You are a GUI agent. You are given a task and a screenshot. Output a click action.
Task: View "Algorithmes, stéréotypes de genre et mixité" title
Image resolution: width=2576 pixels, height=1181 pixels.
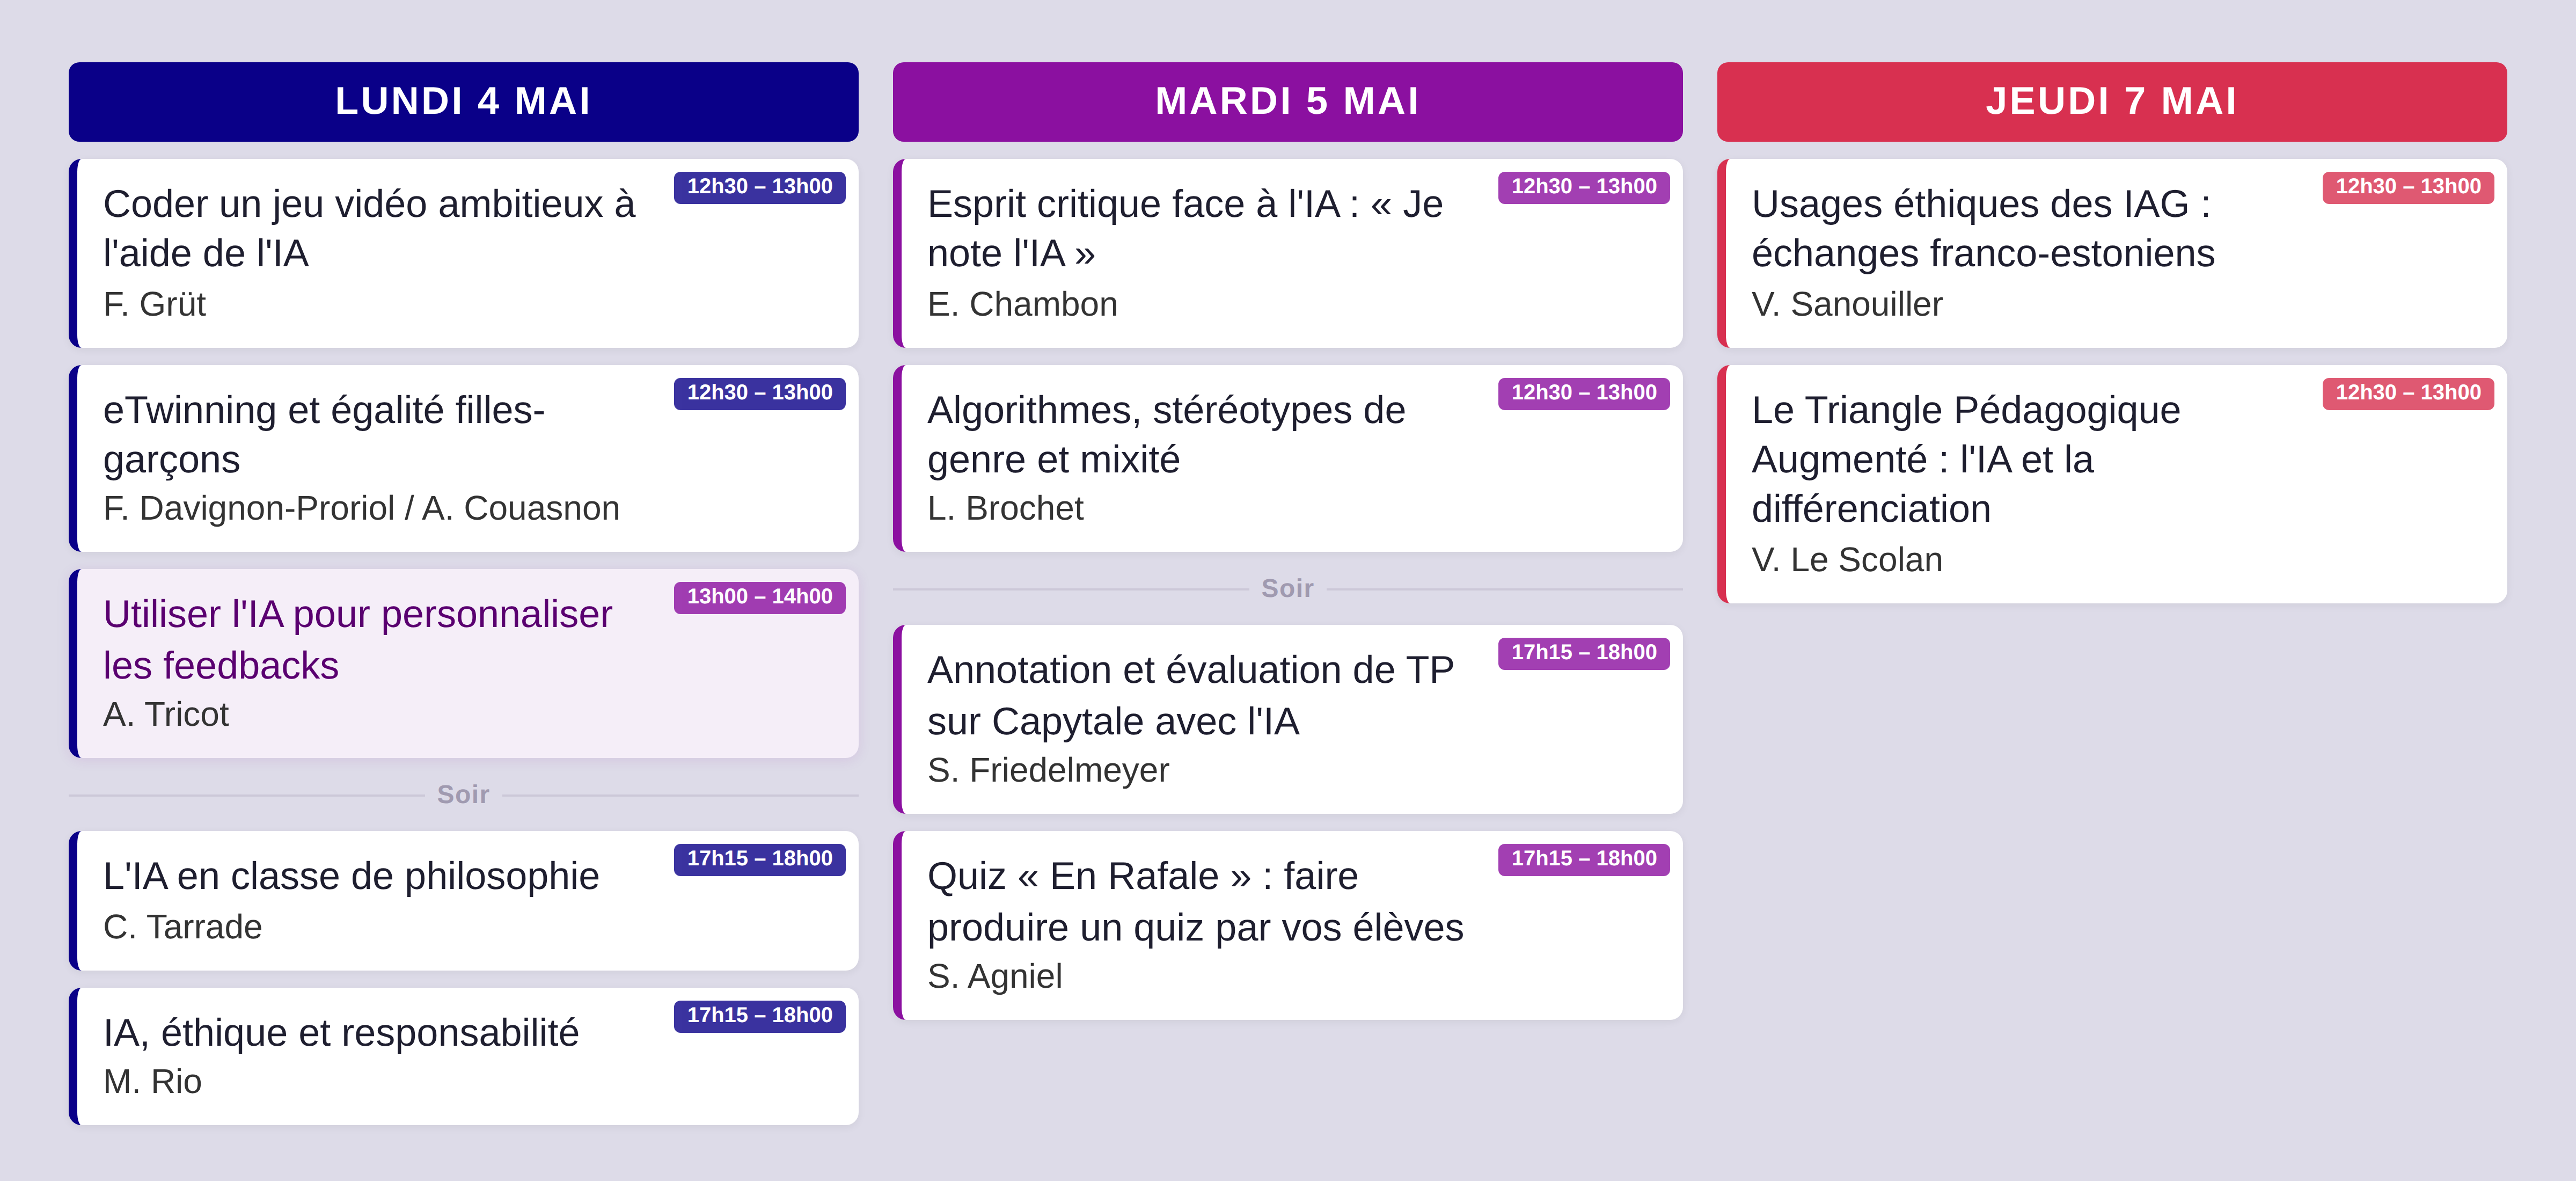pyautogui.click(x=1166, y=434)
